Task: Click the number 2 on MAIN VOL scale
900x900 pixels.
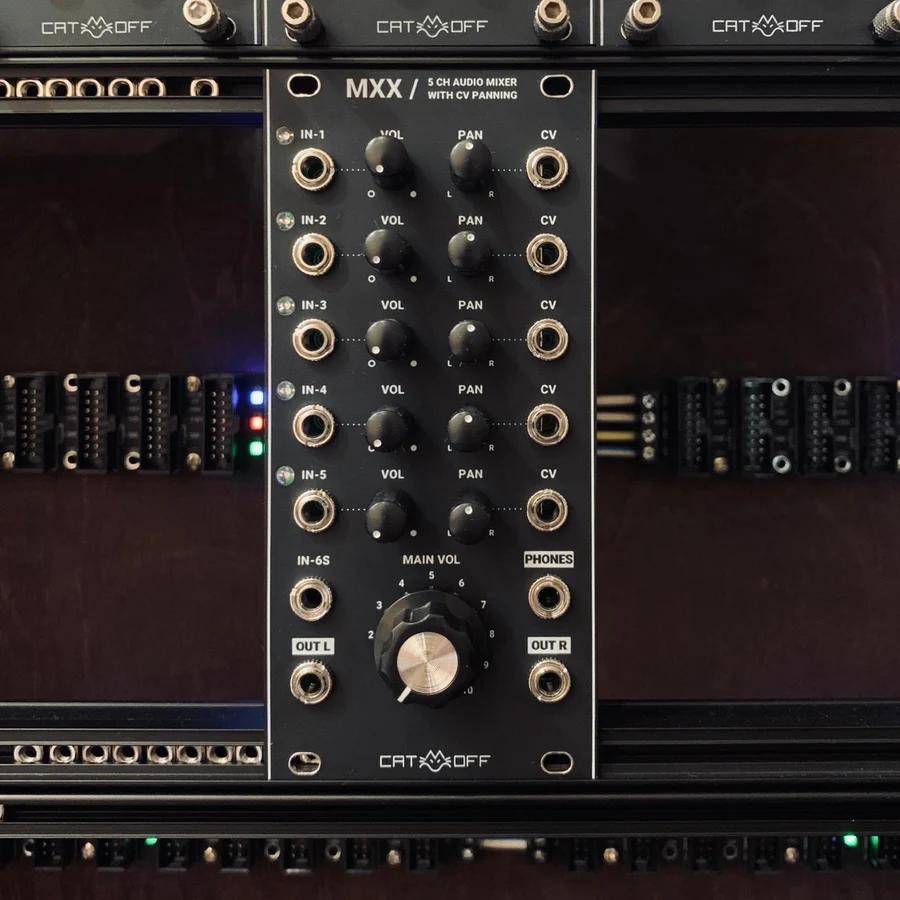Action: (x=371, y=635)
